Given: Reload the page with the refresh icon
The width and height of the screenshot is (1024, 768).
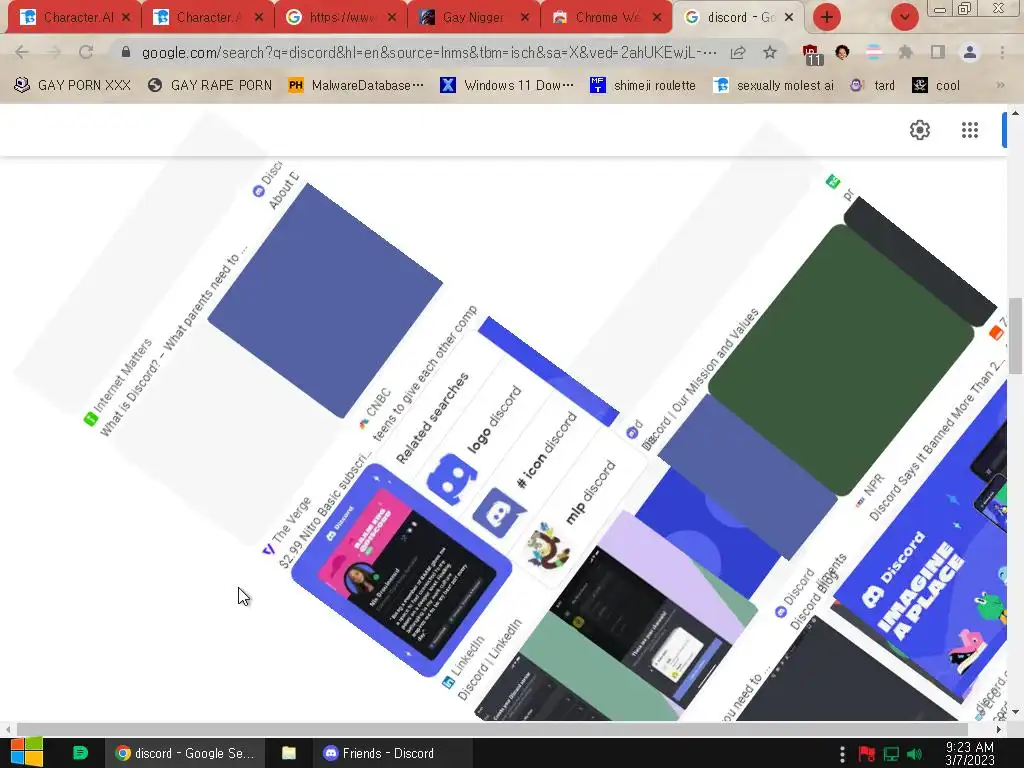Looking at the screenshot, I should (86, 52).
